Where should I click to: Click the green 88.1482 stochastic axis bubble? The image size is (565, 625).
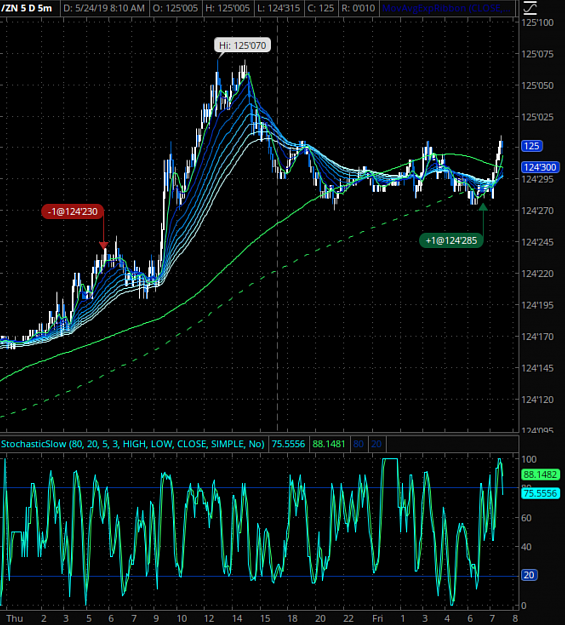click(x=540, y=474)
